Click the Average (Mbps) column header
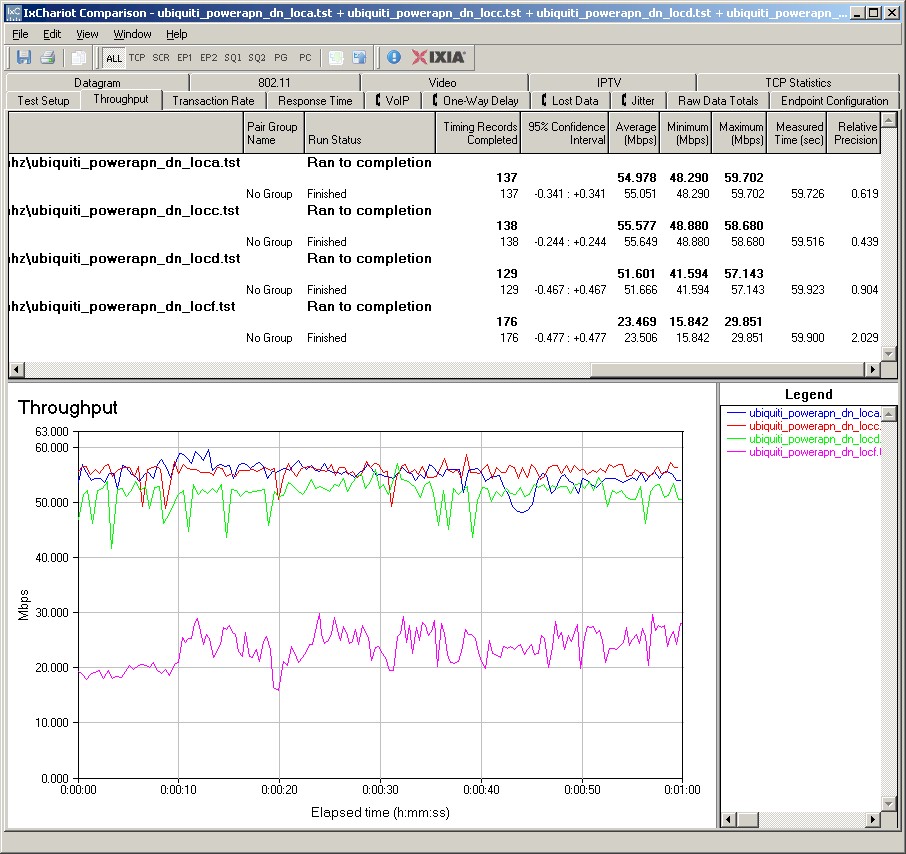Viewport: 906px width, 854px height. (x=634, y=133)
